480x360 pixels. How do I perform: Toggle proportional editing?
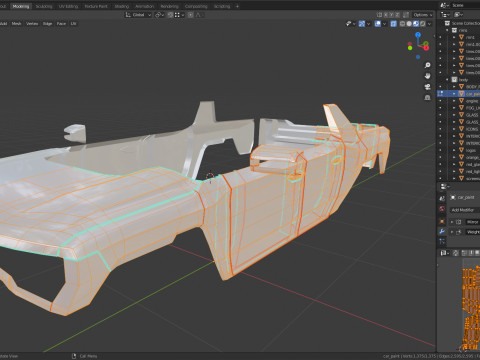coord(191,15)
